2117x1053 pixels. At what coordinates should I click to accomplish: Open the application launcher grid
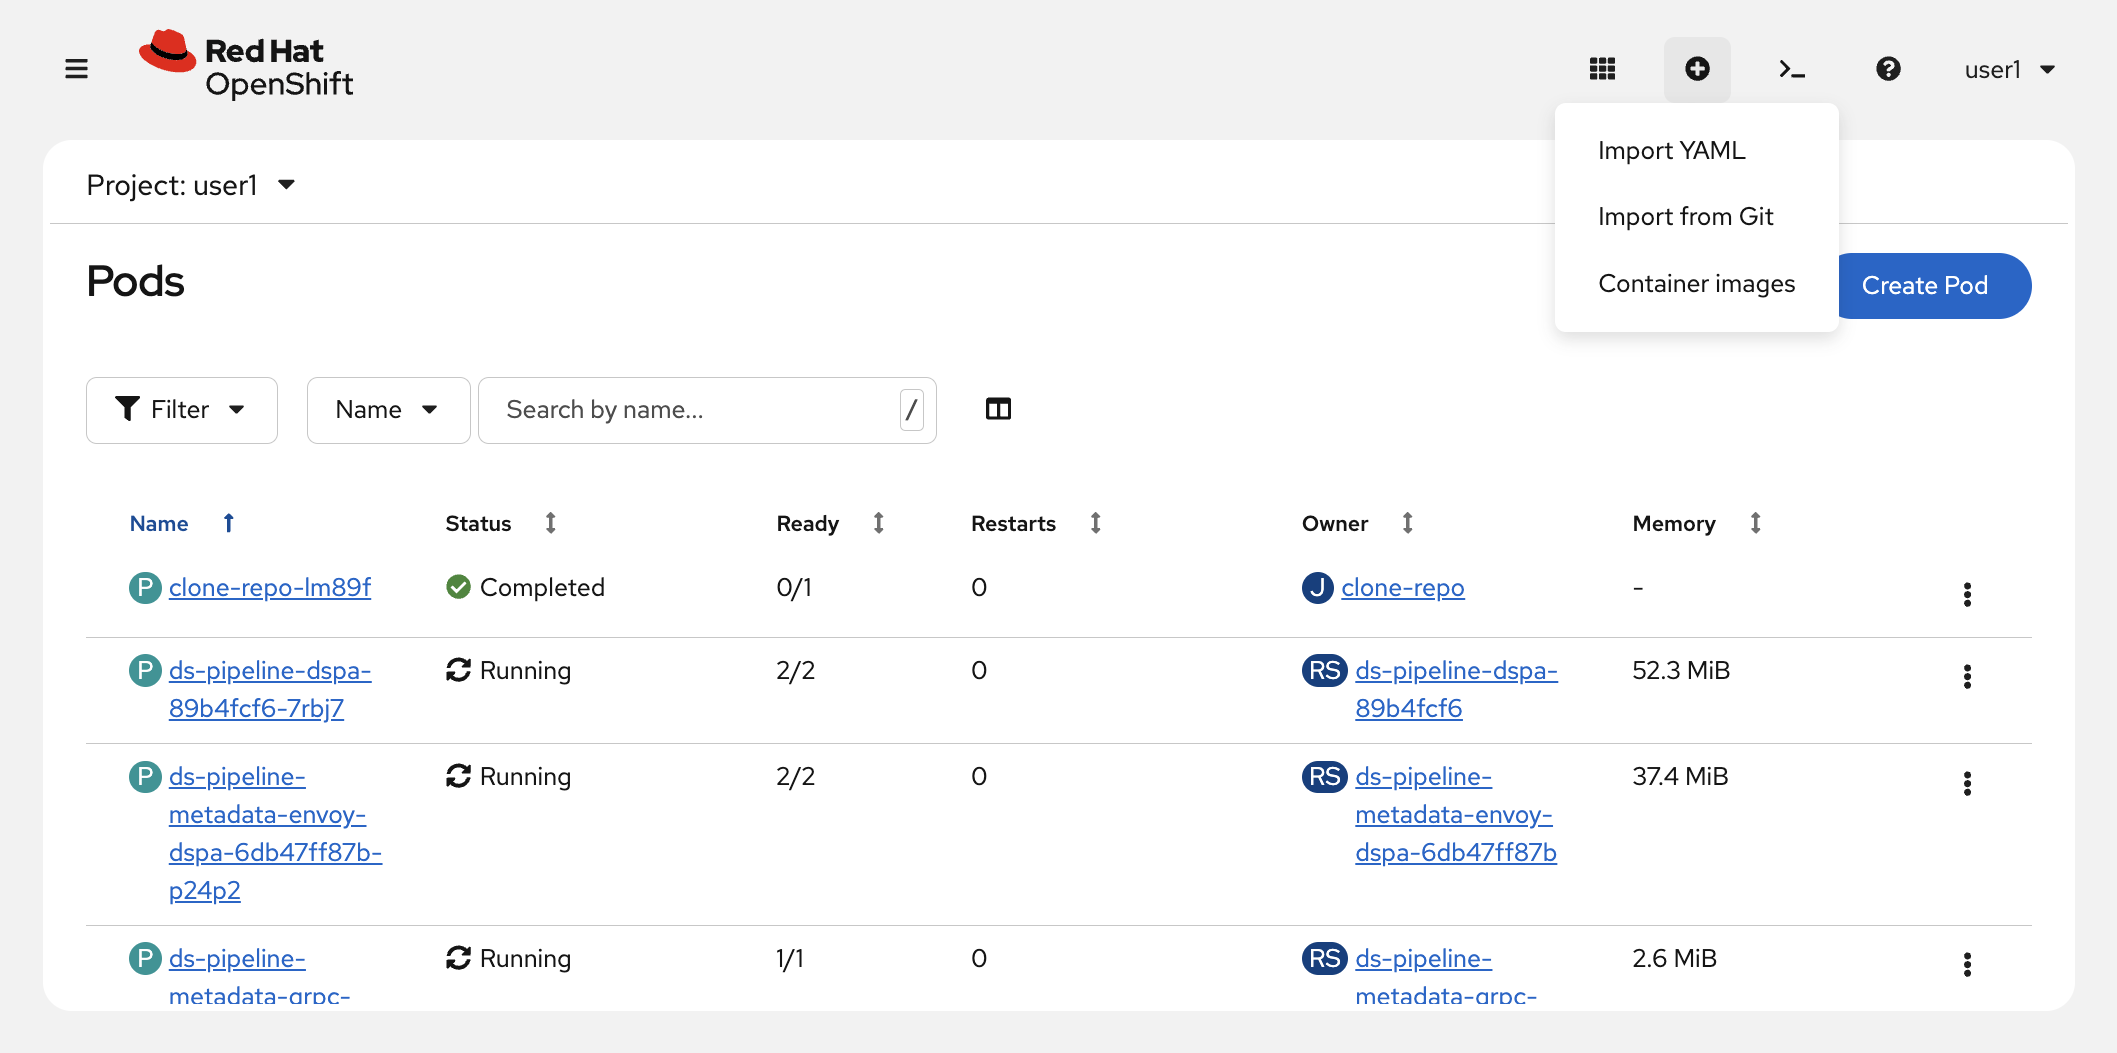click(x=1601, y=68)
